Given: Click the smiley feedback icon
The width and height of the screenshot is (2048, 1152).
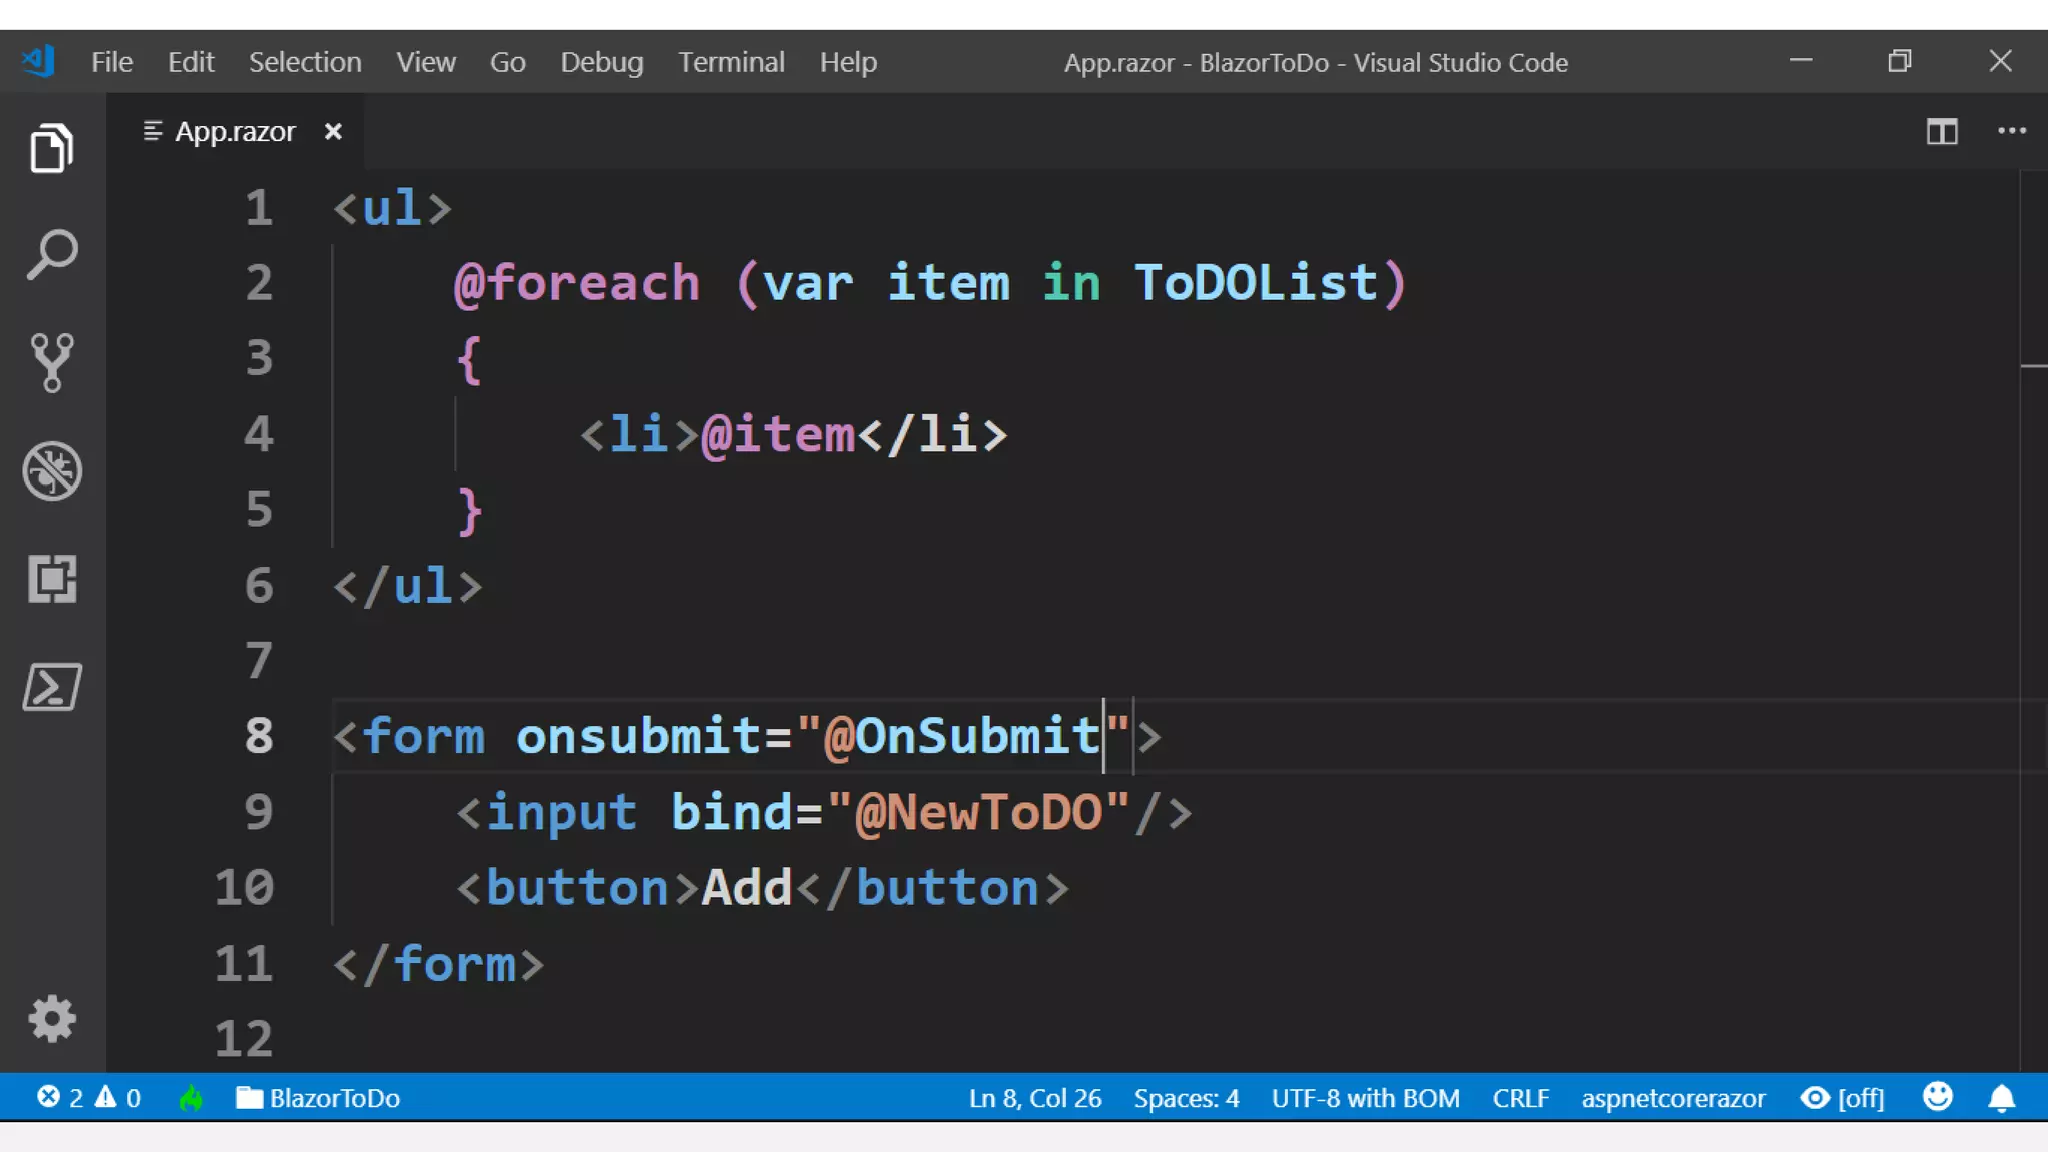Looking at the screenshot, I should [x=1937, y=1097].
